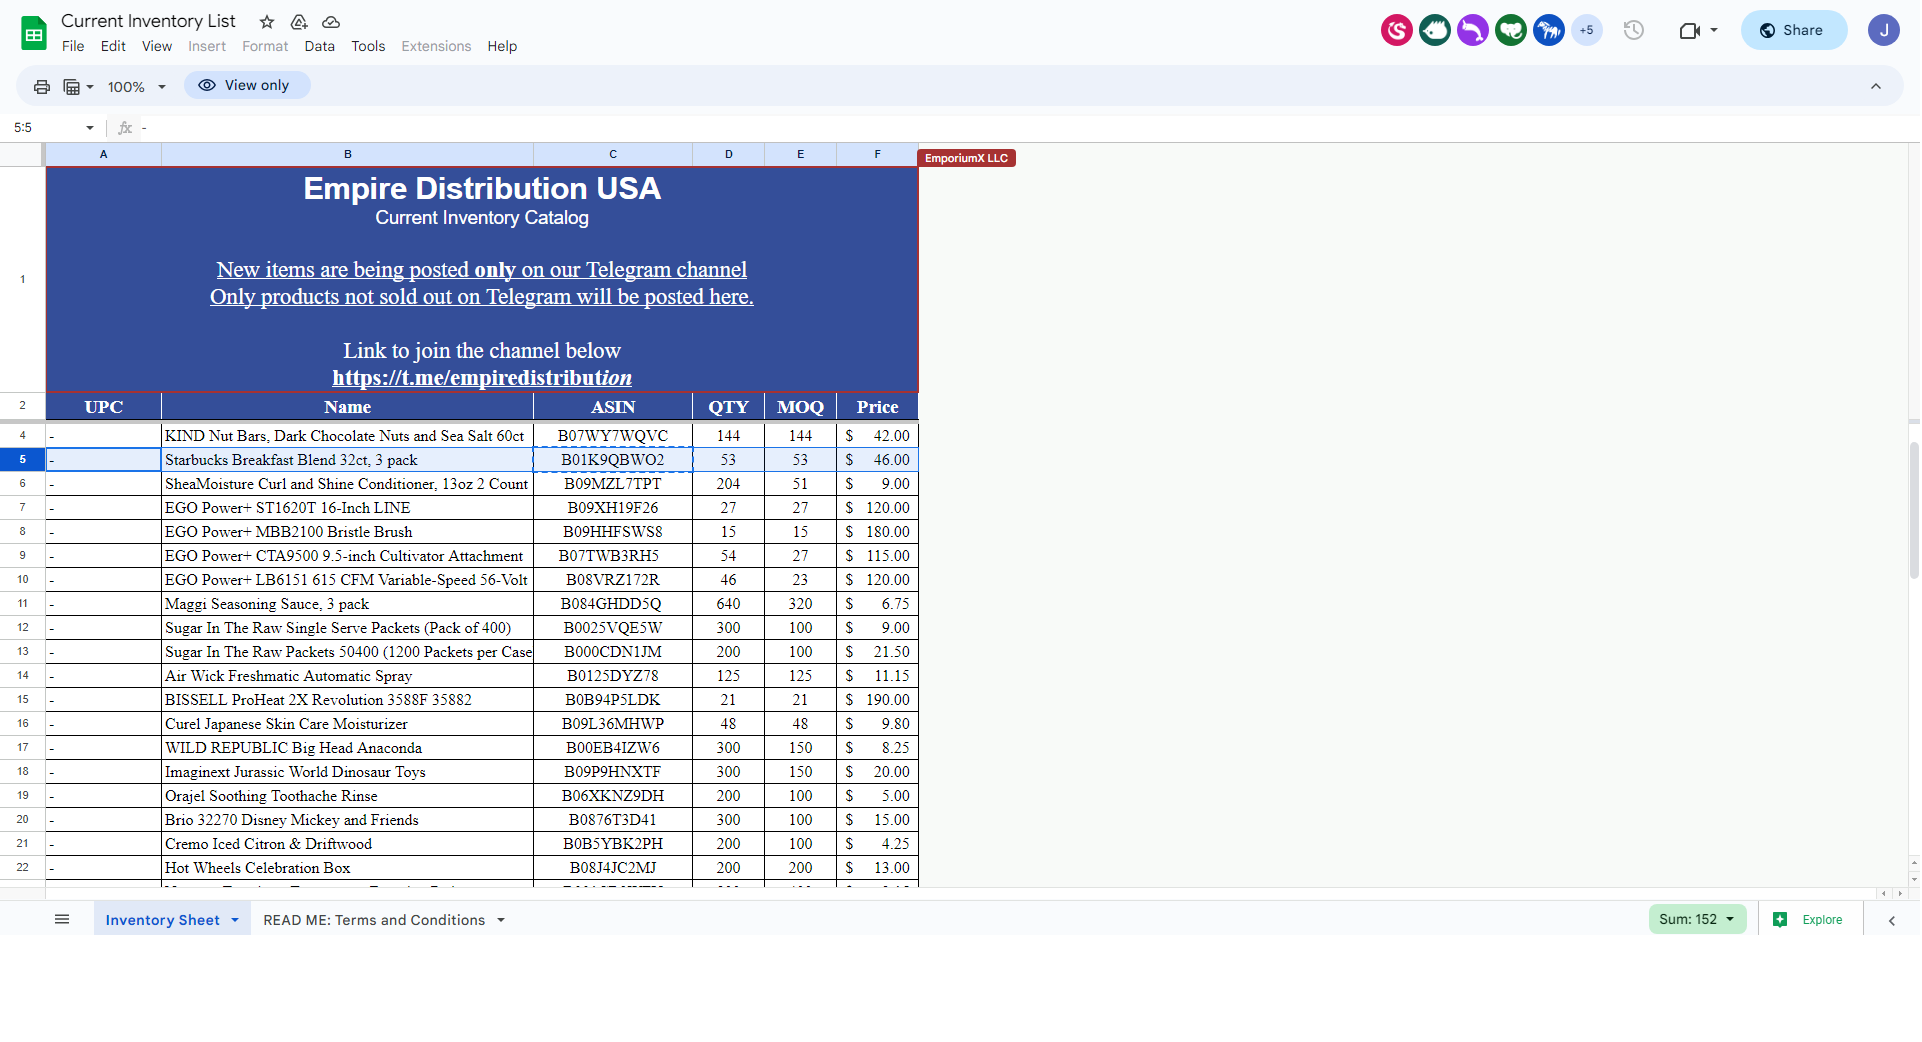1922x1042 pixels.
Task: Click the QTY cell showing 640
Action: tap(728, 604)
